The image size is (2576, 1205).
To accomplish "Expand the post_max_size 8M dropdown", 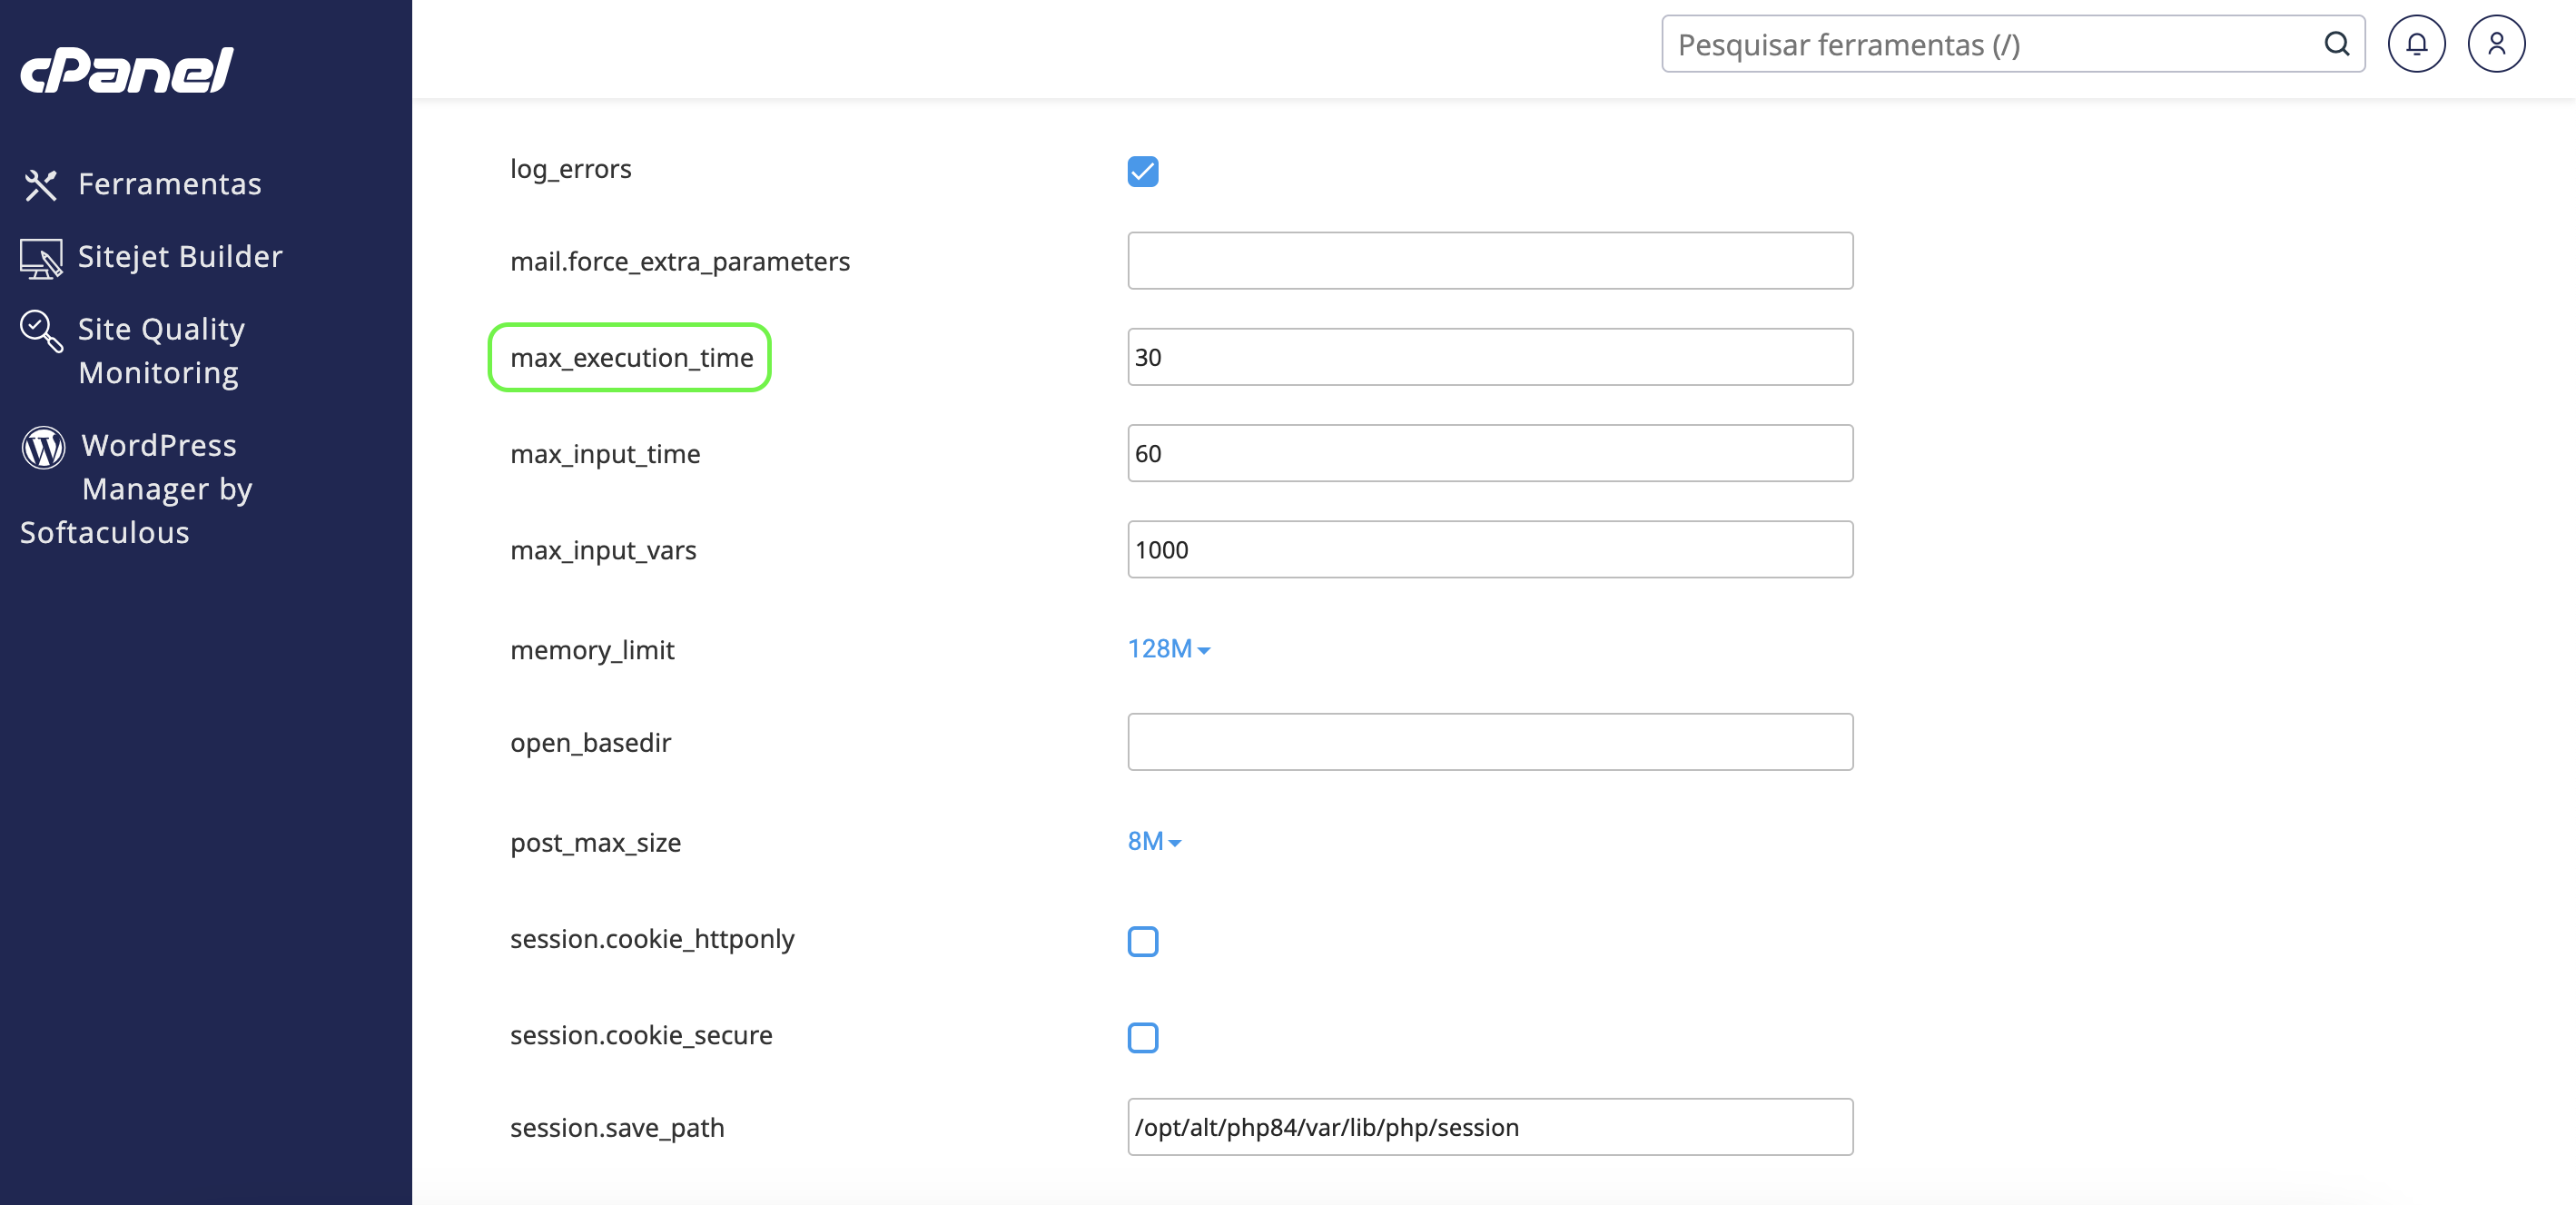I will pyautogui.click(x=1155, y=841).
